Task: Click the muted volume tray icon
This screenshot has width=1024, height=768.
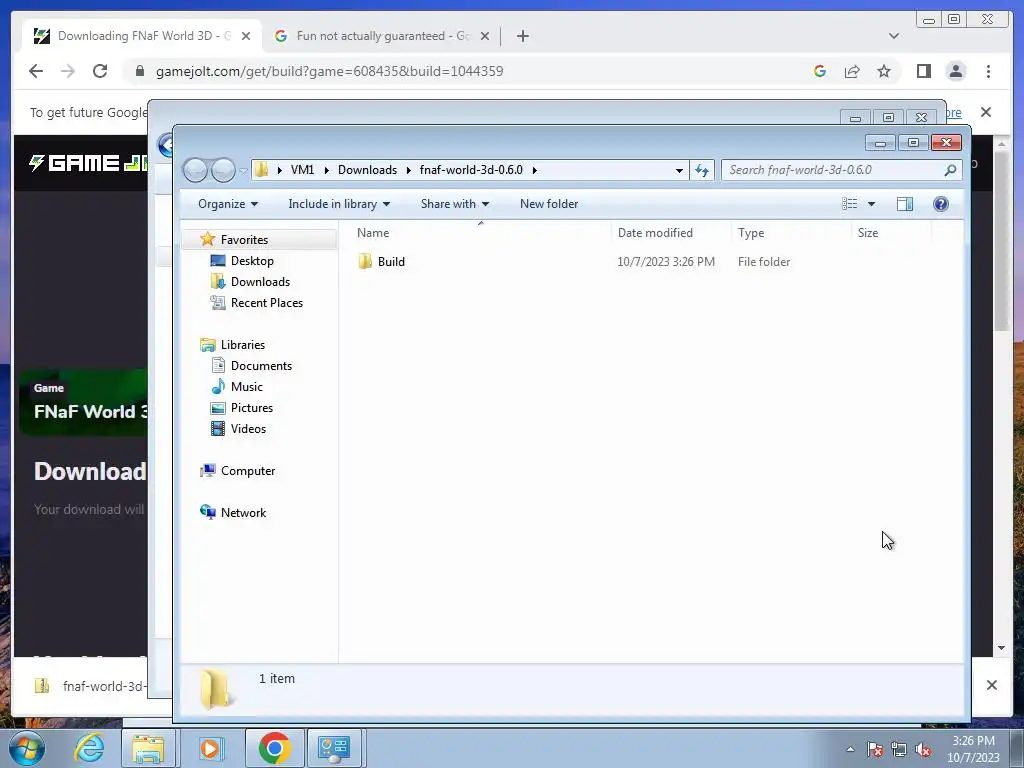Action: (923, 750)
